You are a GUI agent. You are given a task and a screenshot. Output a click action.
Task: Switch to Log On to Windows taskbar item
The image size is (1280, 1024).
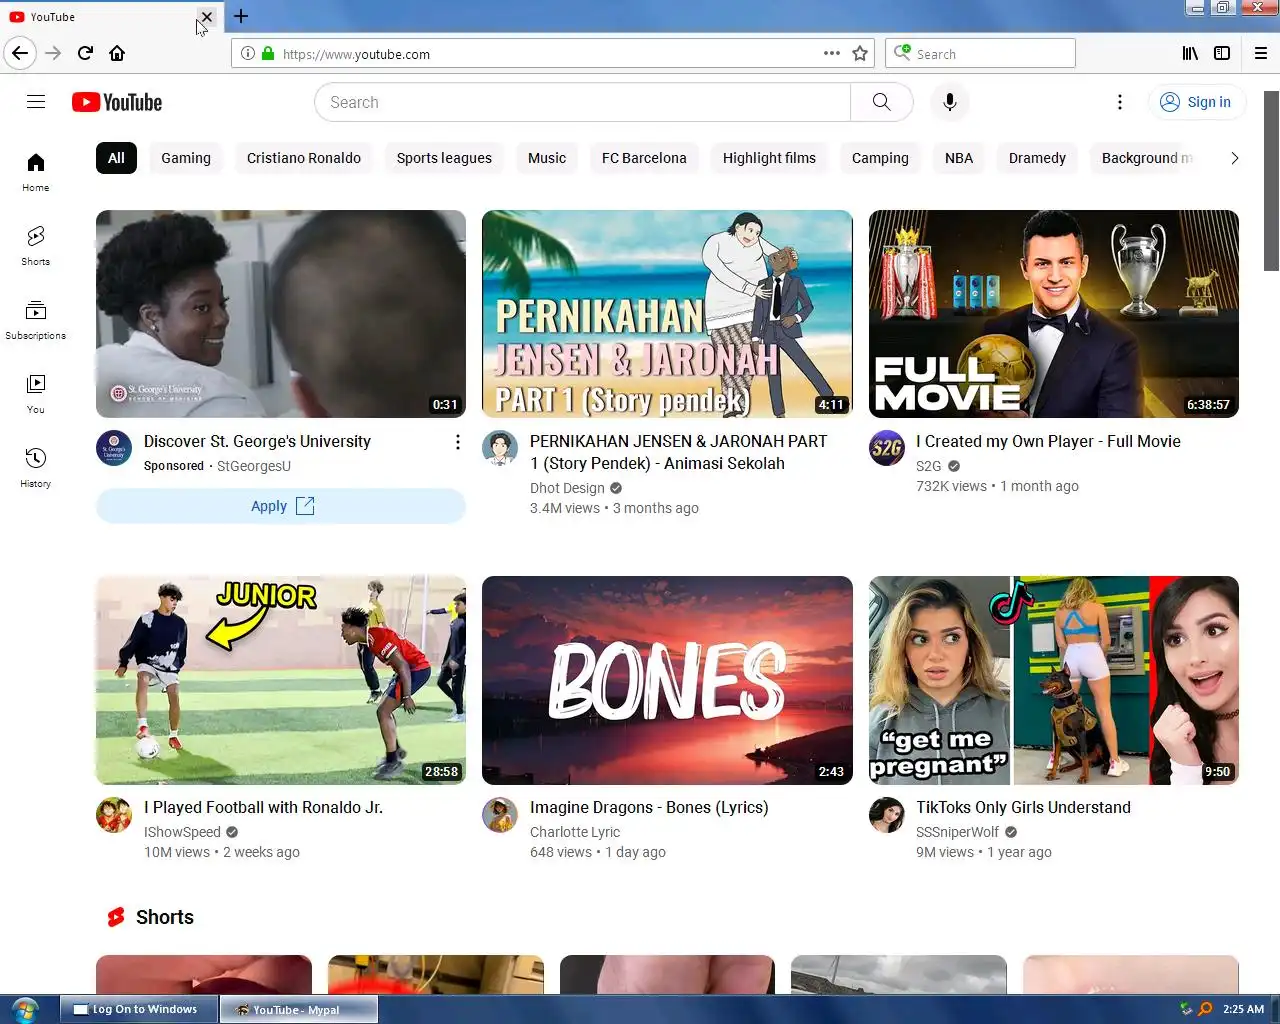pos(139,1009)
